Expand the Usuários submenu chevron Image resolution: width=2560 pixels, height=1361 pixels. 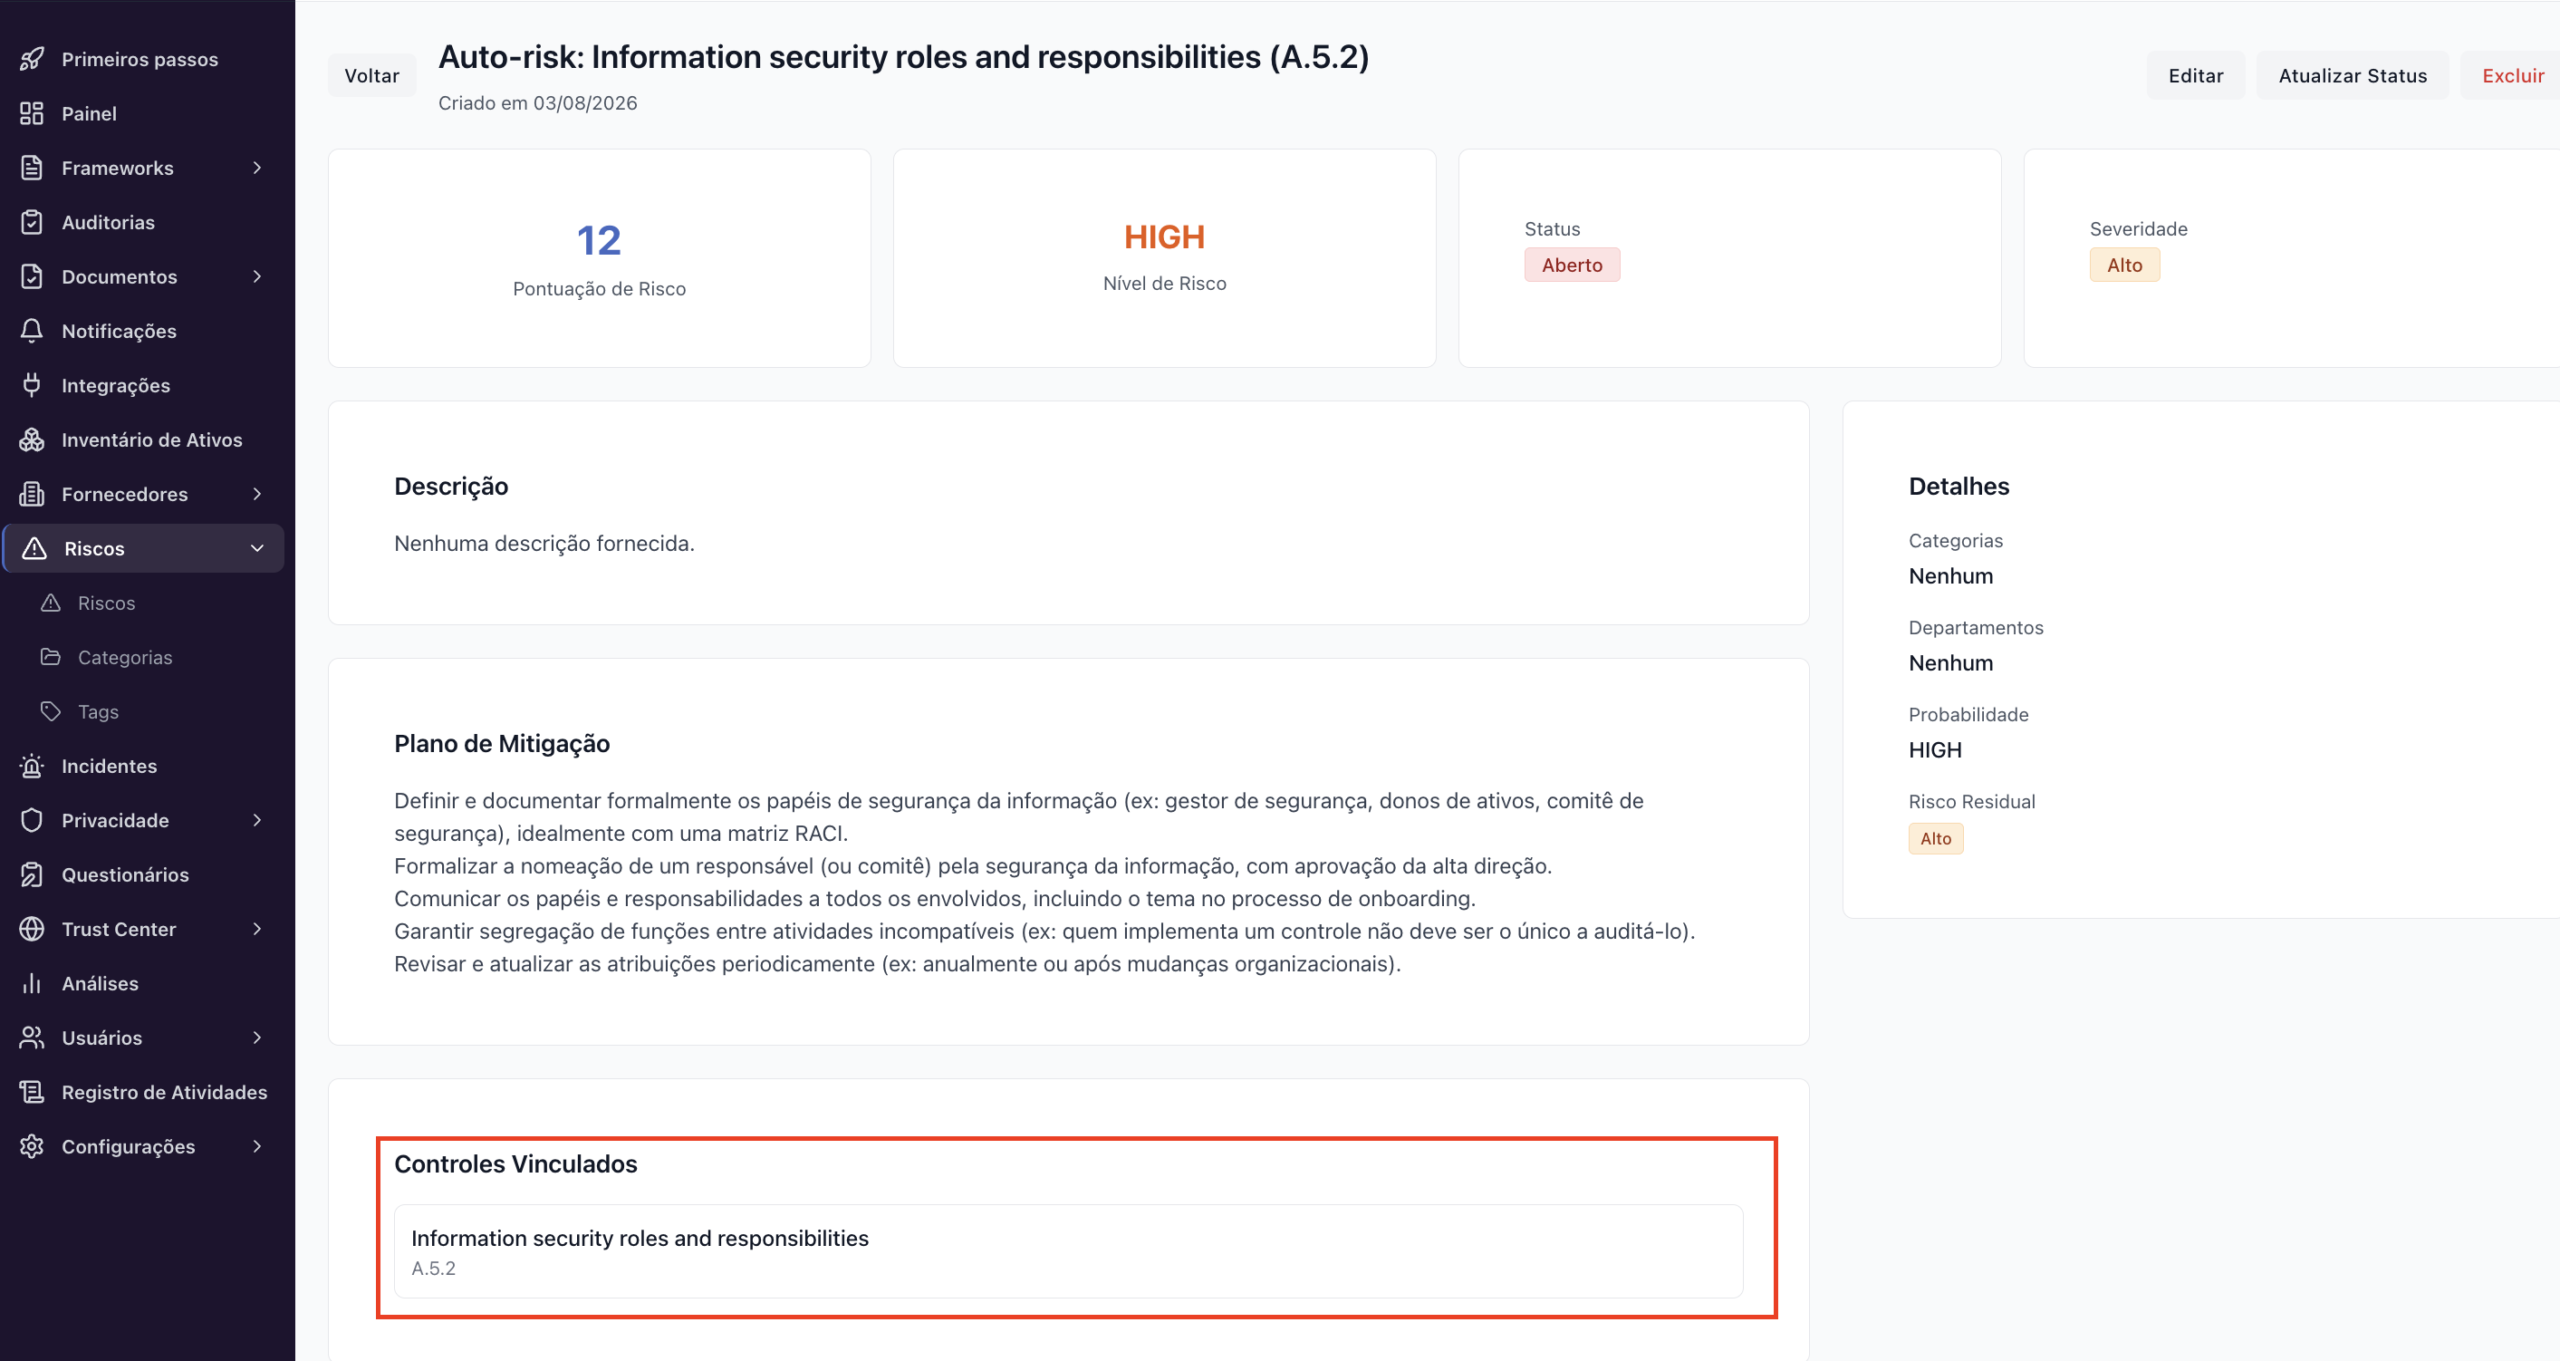pos(257,1038)
